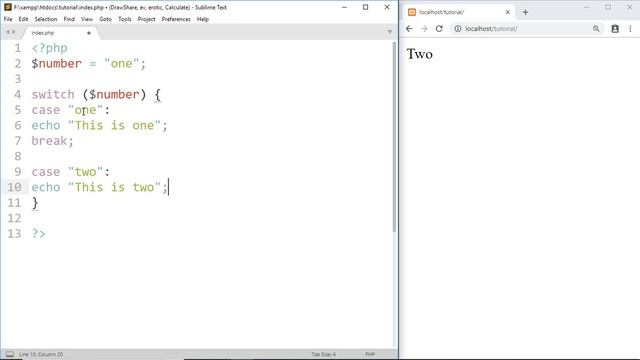Click the Tab Size: 4 status entry

coord(323,354)
